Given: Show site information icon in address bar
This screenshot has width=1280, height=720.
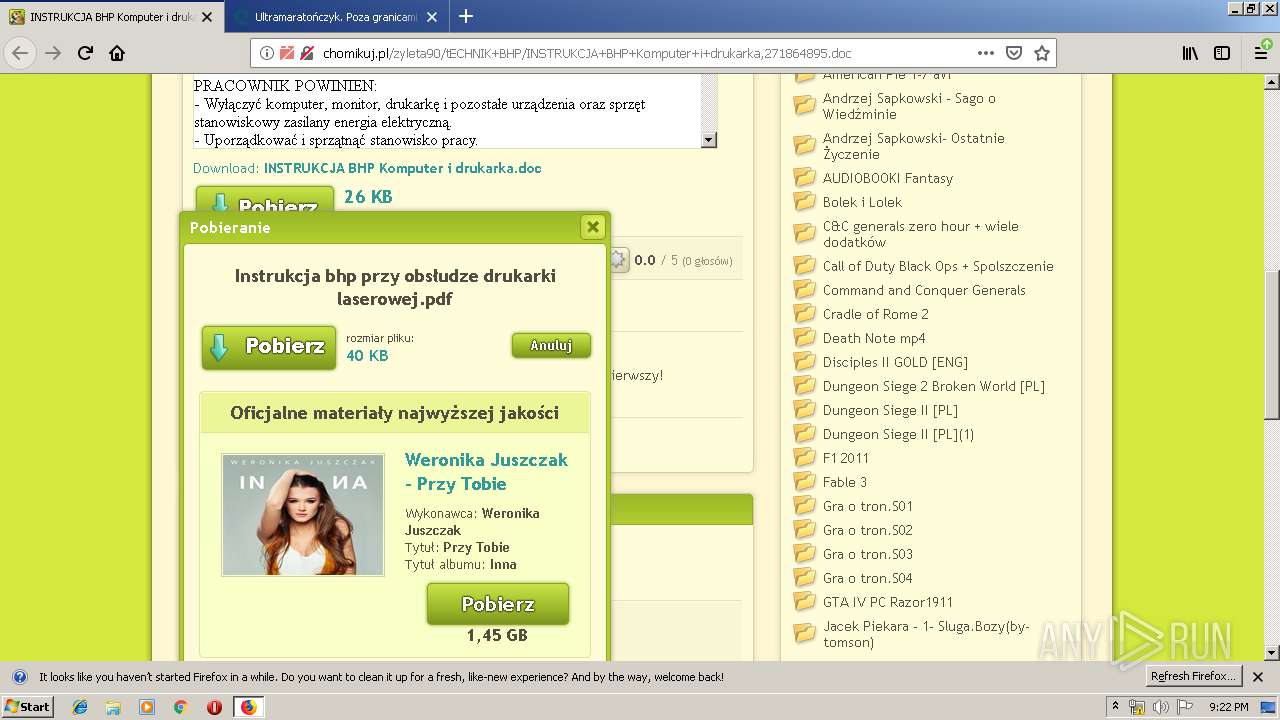Looking at the screenshot, I should (267, 53).
